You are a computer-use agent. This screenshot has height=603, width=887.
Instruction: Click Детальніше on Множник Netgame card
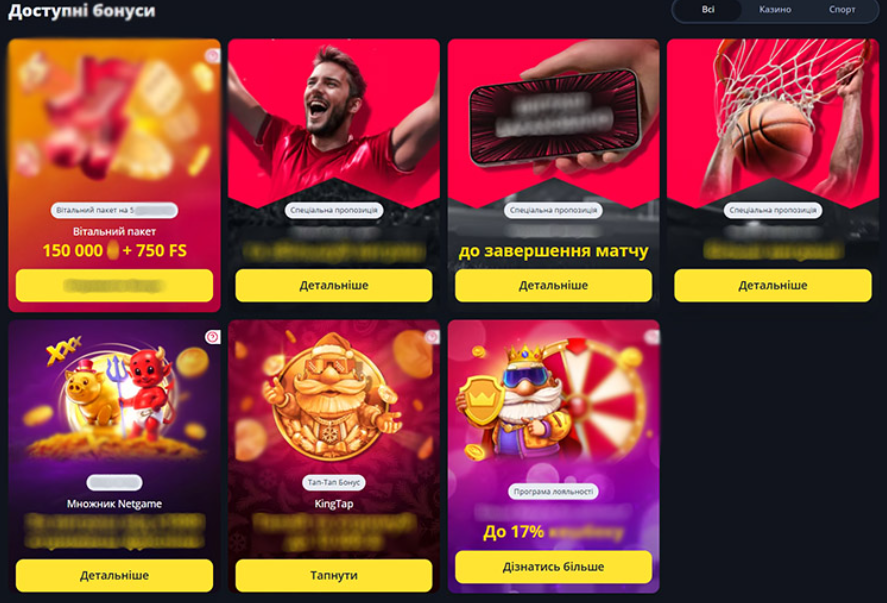pos(114,575)
